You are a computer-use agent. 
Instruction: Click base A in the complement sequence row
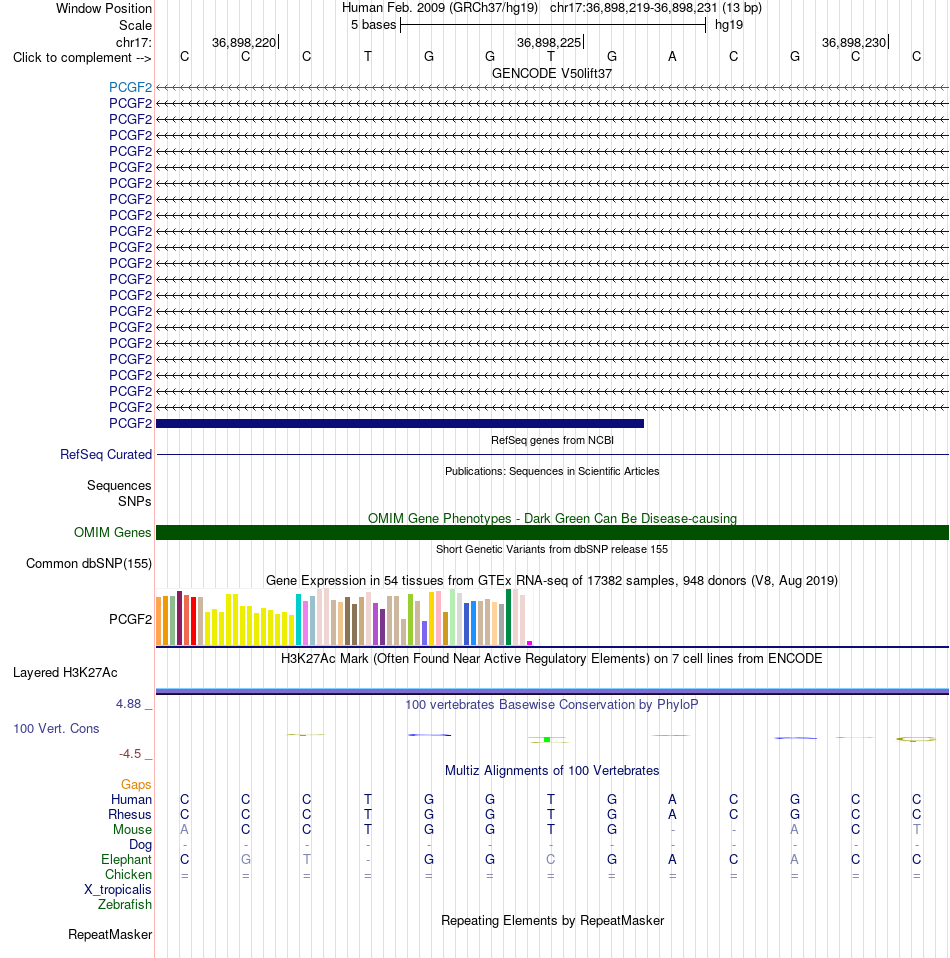(672, 57)
